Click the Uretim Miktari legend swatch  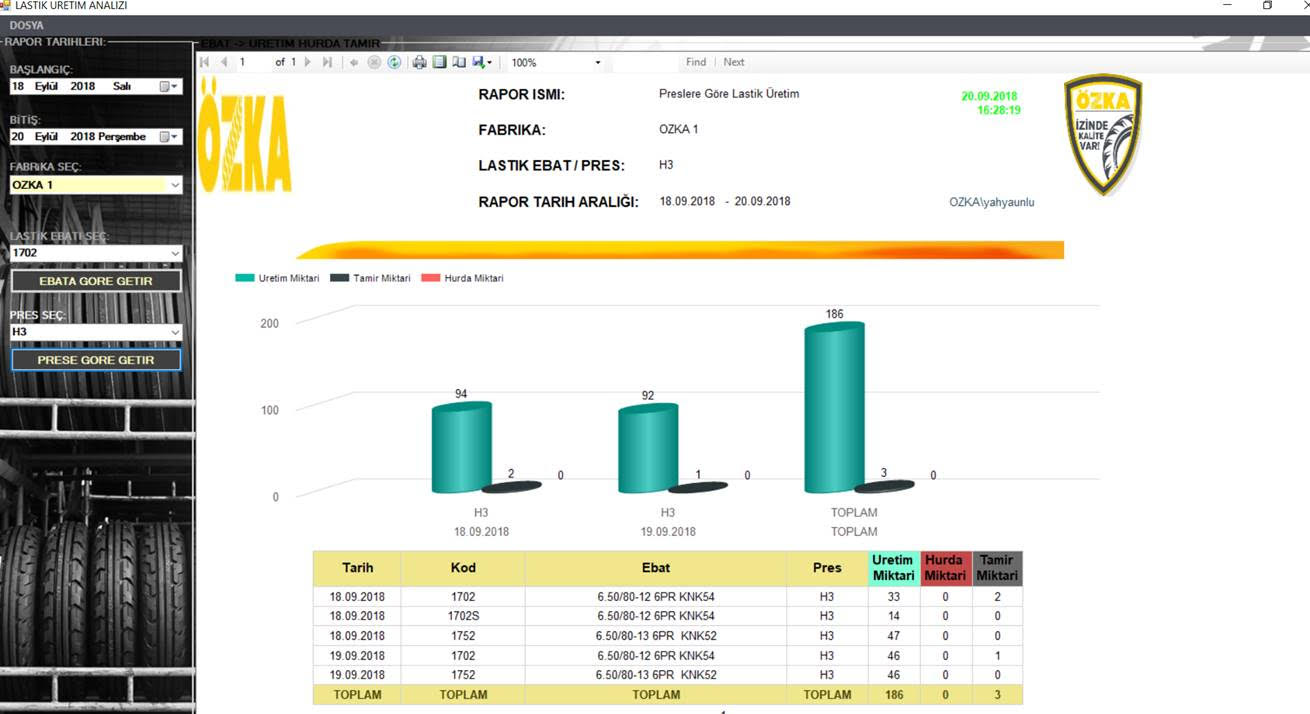245,278
